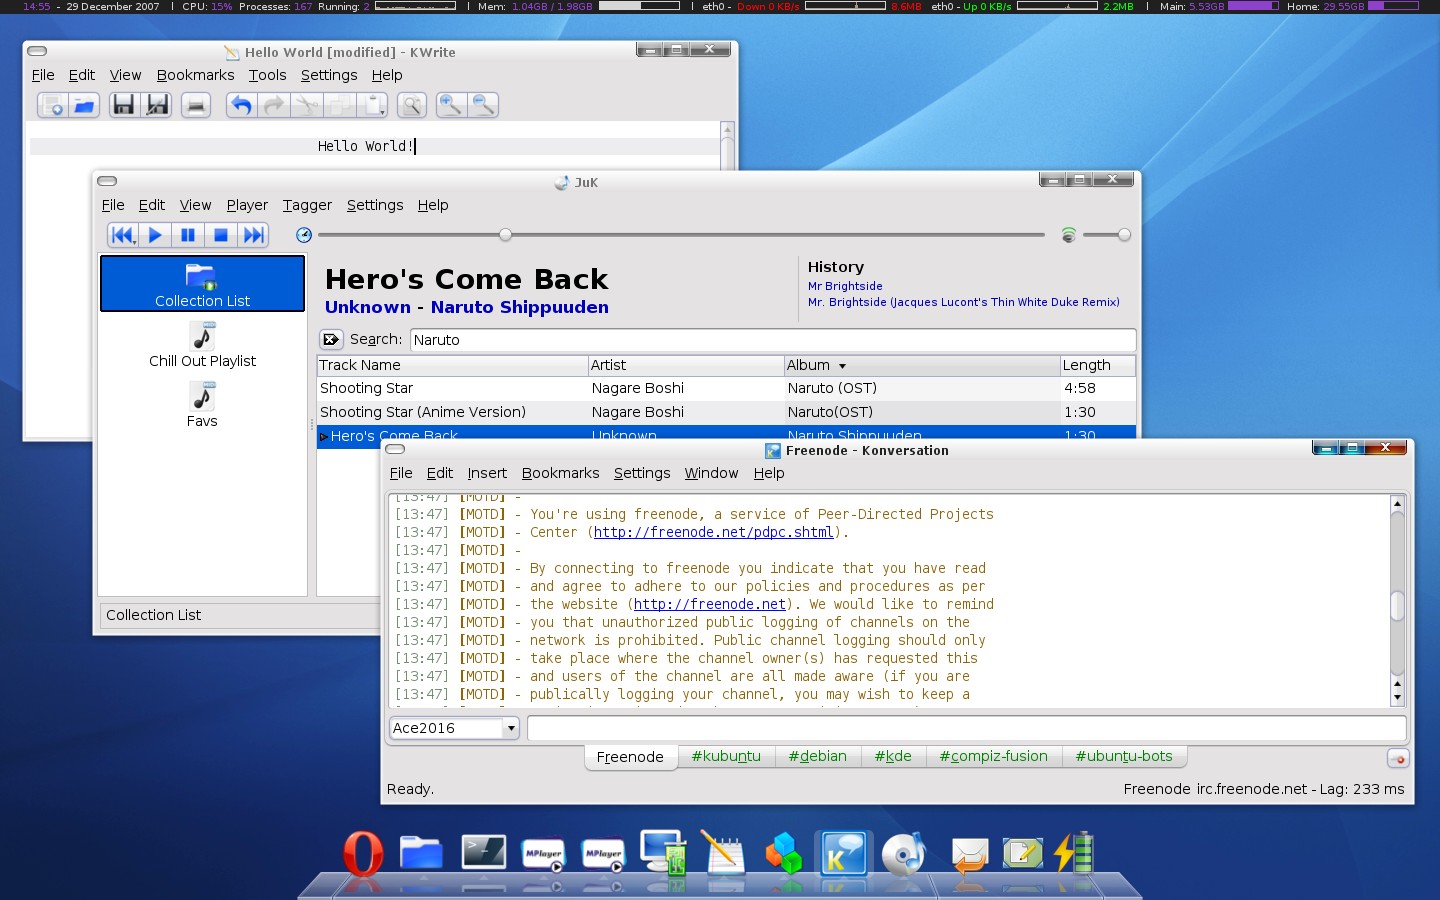Launch Opera from the dock
The height and width of the screenshot is (900, 1440).
pos(363,855)
